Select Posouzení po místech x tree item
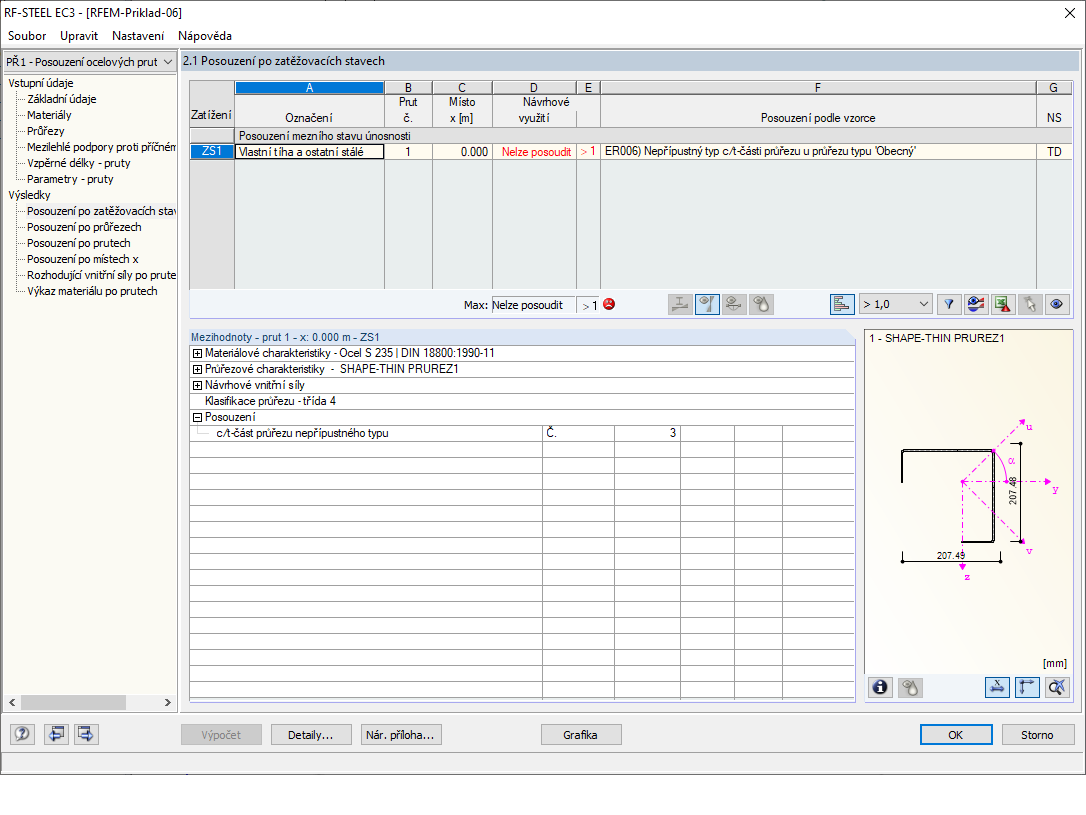This screenshot has height=815, width=1086. [x=83, y=259]
